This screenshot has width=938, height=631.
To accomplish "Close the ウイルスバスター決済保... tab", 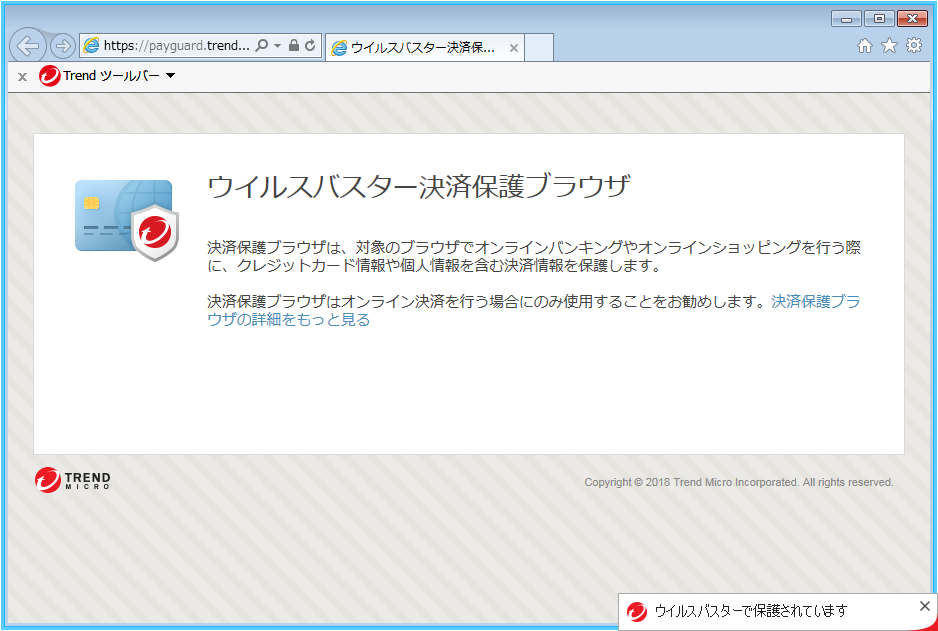I will click(514, 48).
